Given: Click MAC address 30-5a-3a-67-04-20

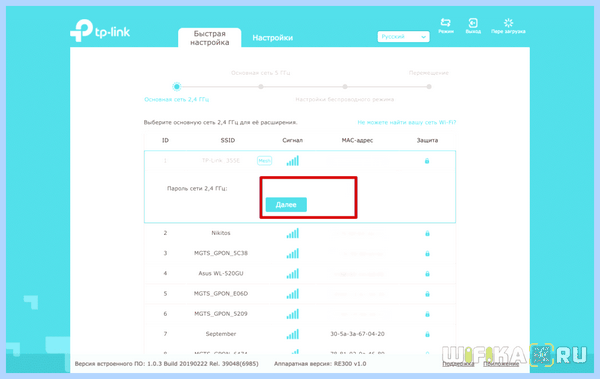Looking at the screenshot, I should tap(357, 334).
